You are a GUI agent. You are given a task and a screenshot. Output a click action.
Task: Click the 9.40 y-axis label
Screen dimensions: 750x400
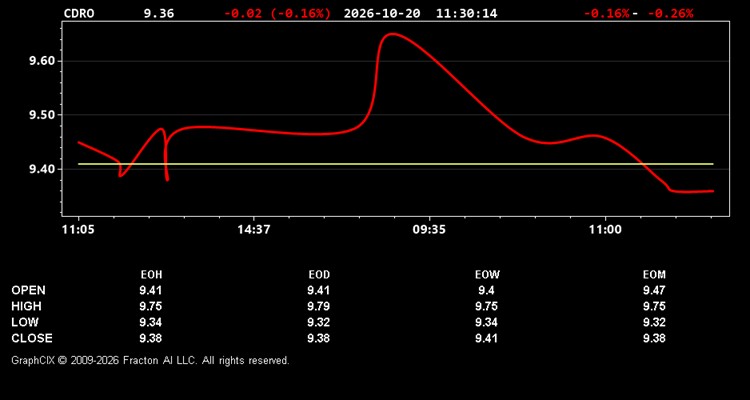click(x=43, y=169)
